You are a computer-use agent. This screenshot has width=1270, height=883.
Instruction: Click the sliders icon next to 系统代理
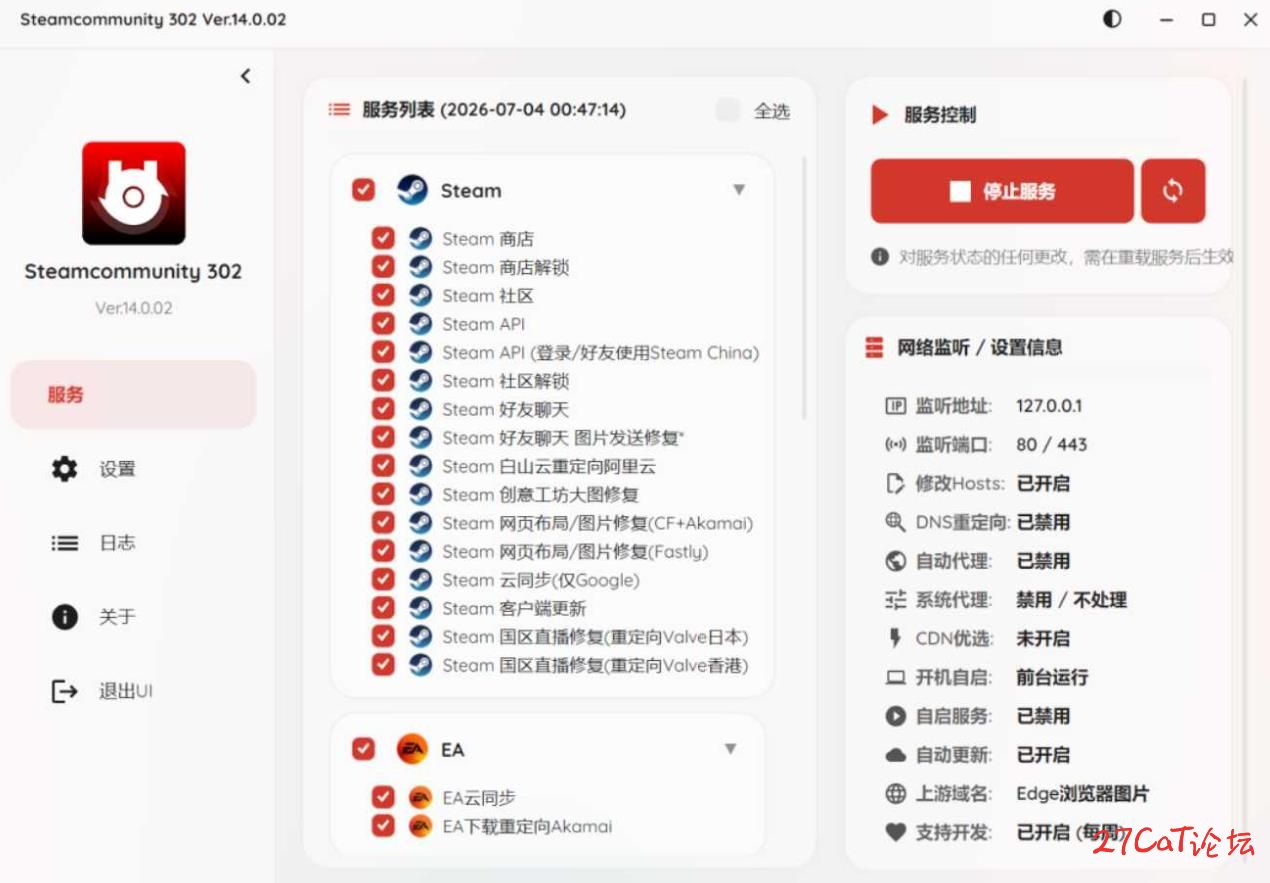[895, 600]
